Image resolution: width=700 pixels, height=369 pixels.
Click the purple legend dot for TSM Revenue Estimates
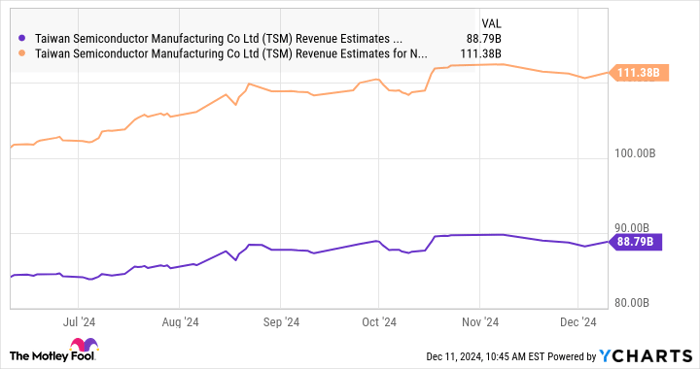pyautogui.click(x=21, y=38)
